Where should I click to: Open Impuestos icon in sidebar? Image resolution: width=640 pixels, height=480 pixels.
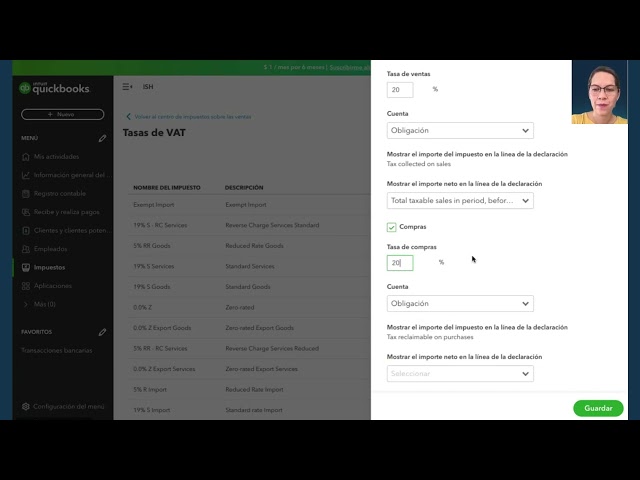(x=26, y=267)
